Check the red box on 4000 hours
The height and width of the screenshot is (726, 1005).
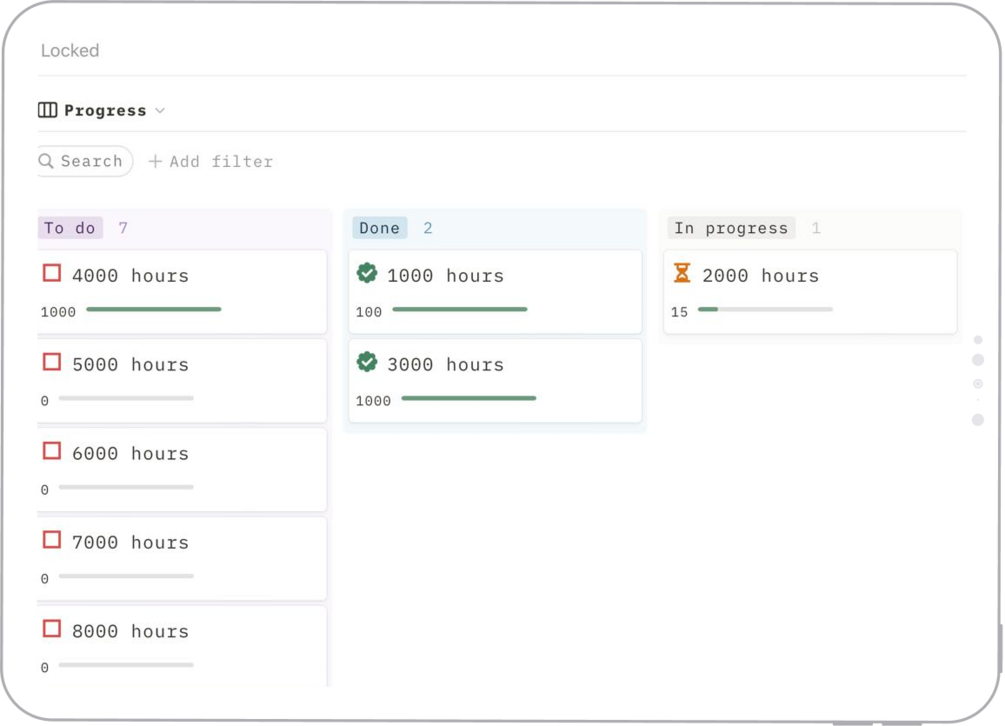point(52,273)
